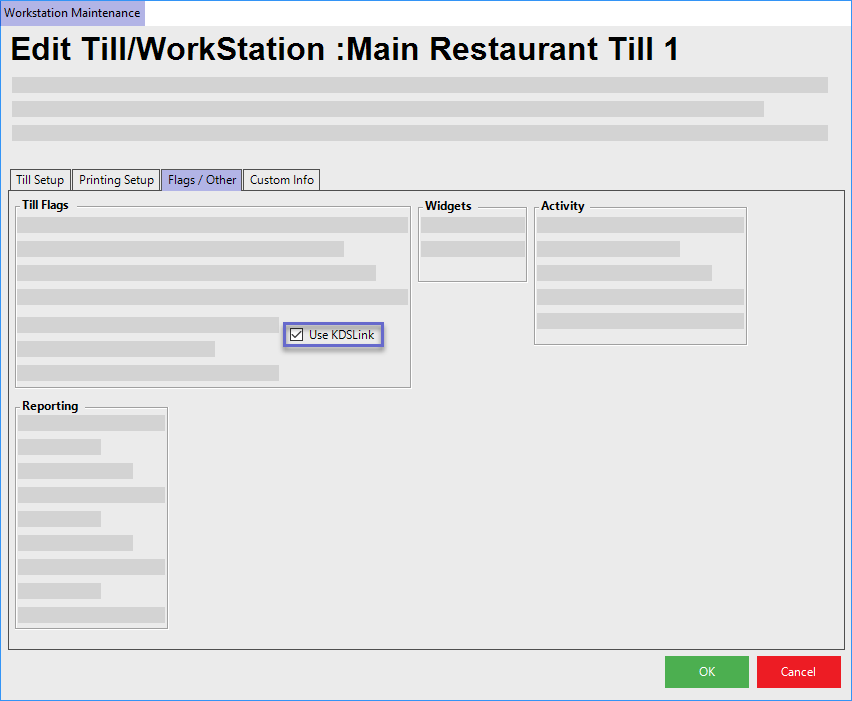Click the Edit Till/WorkStation page heading
Image resolution: width=852 pixels, height=701 pixels.
(x=344, y=50)
